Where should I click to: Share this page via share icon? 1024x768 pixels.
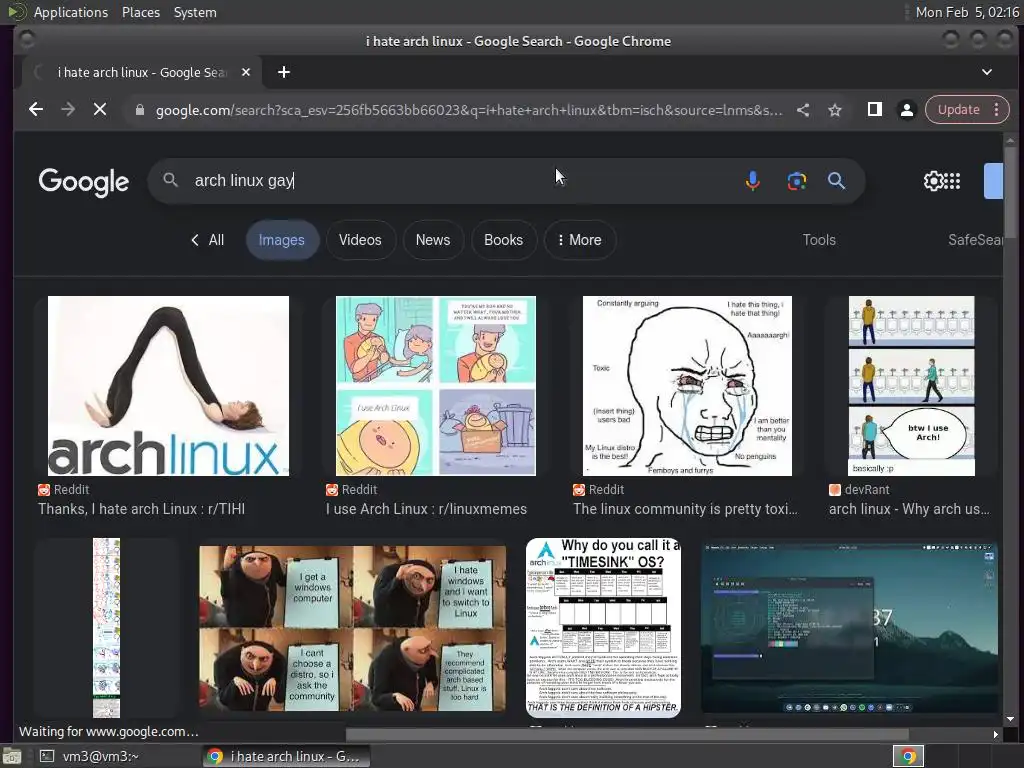click(x=803, y=110)
